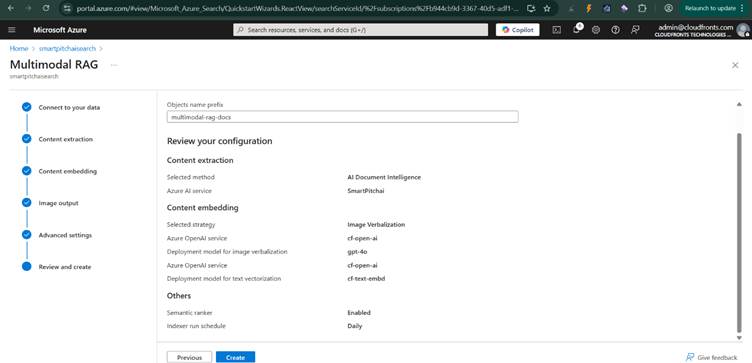Click the Create button

pos(235,357)
